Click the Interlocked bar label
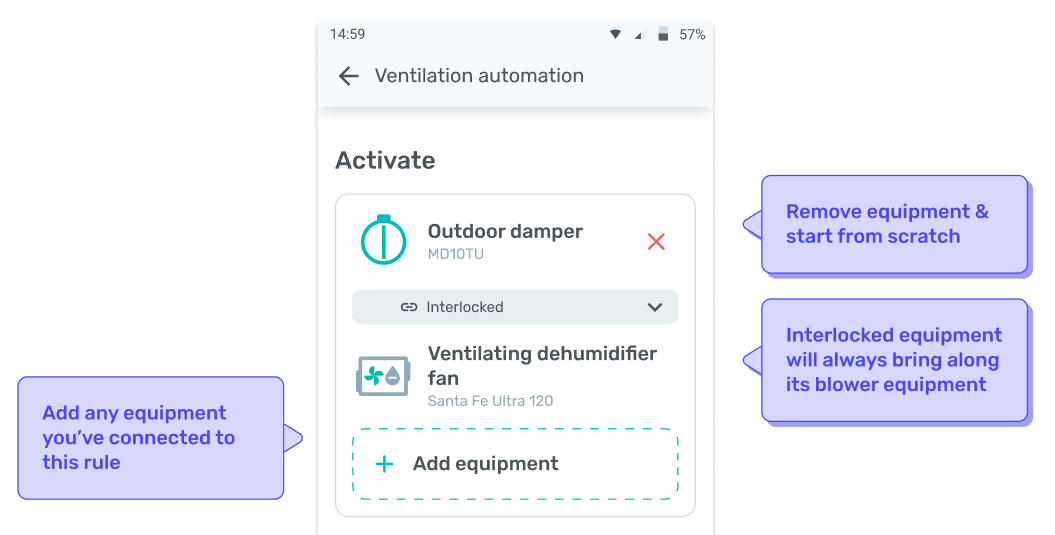The width and height of the screenshot is (1055, 535). (x=465, y=308)
